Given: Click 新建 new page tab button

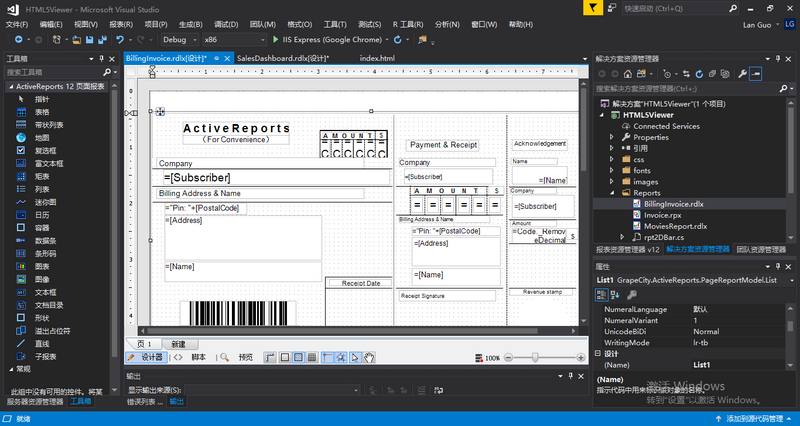Looking at the screenshot, I should click(179, 344).
